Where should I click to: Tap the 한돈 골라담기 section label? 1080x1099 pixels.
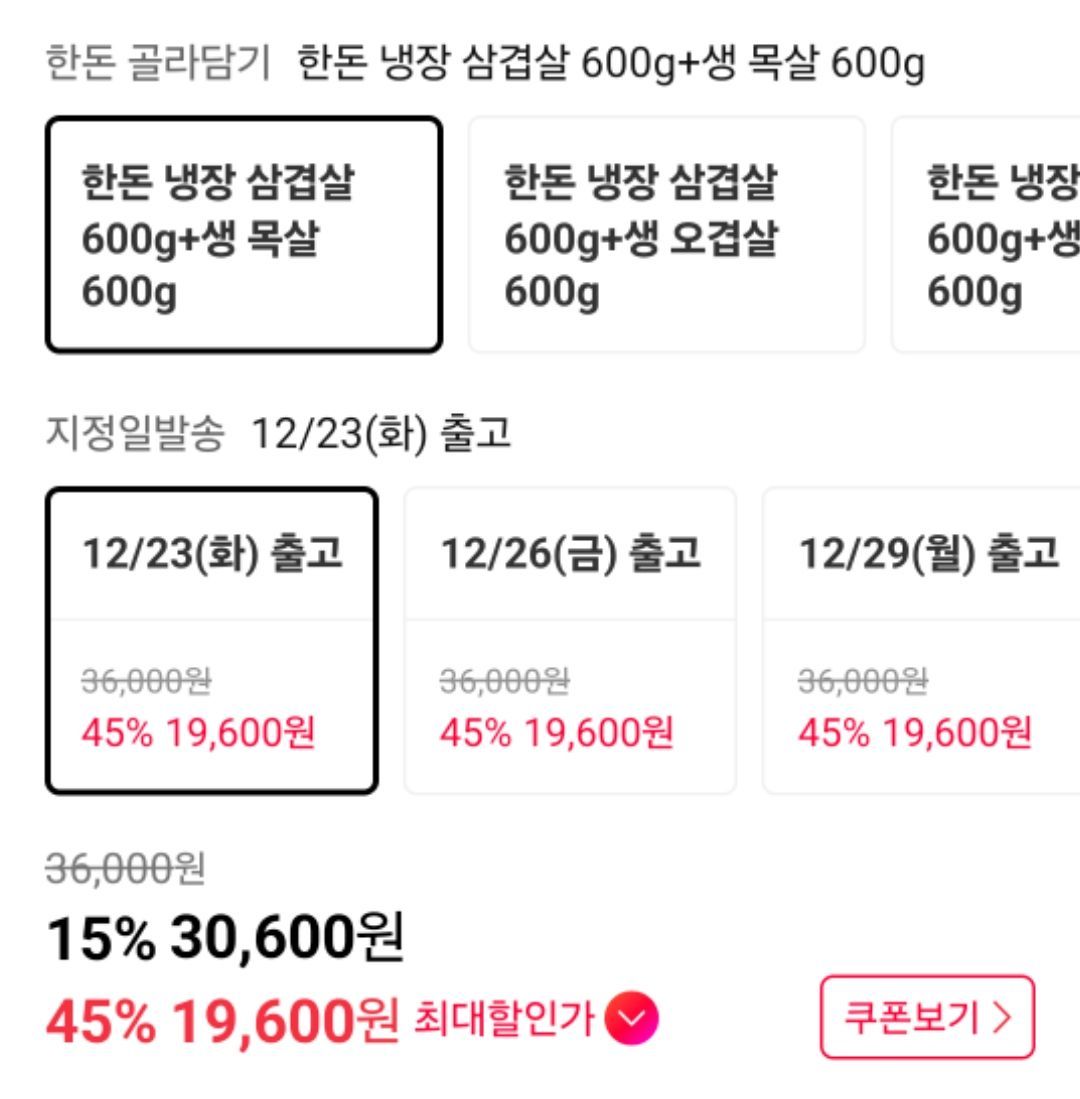158,66
